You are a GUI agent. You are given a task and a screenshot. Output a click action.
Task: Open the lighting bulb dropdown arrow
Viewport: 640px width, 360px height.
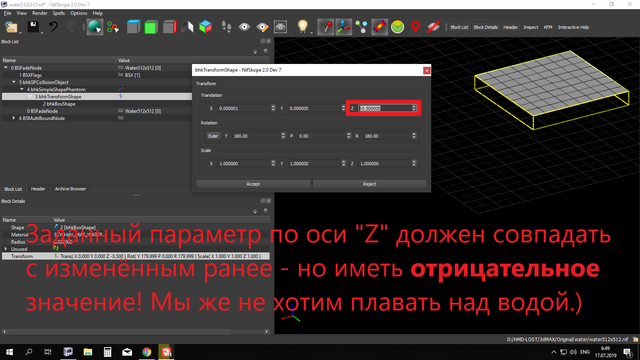click(311, 33)
